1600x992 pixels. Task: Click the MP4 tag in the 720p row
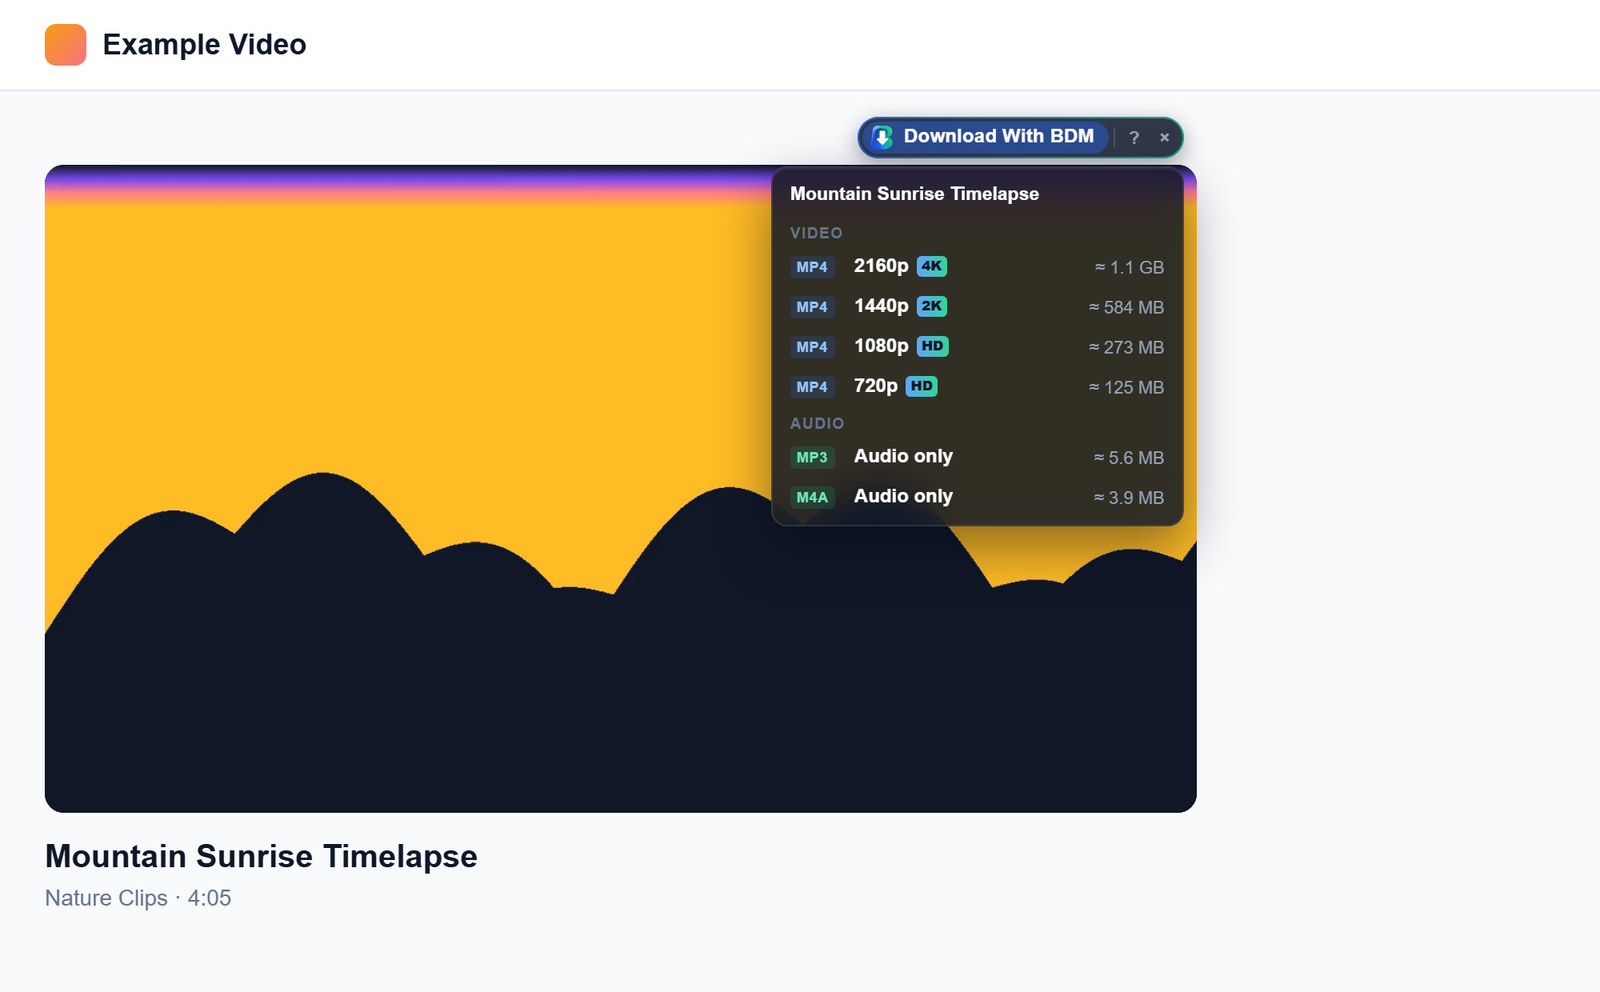(x=812, y=387)
